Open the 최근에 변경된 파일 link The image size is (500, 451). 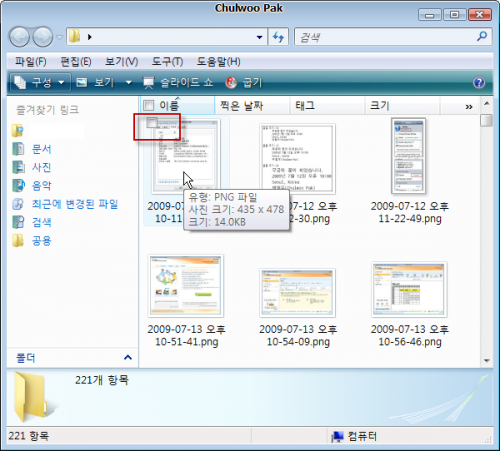pyautogui.click(x=75, y=204)
